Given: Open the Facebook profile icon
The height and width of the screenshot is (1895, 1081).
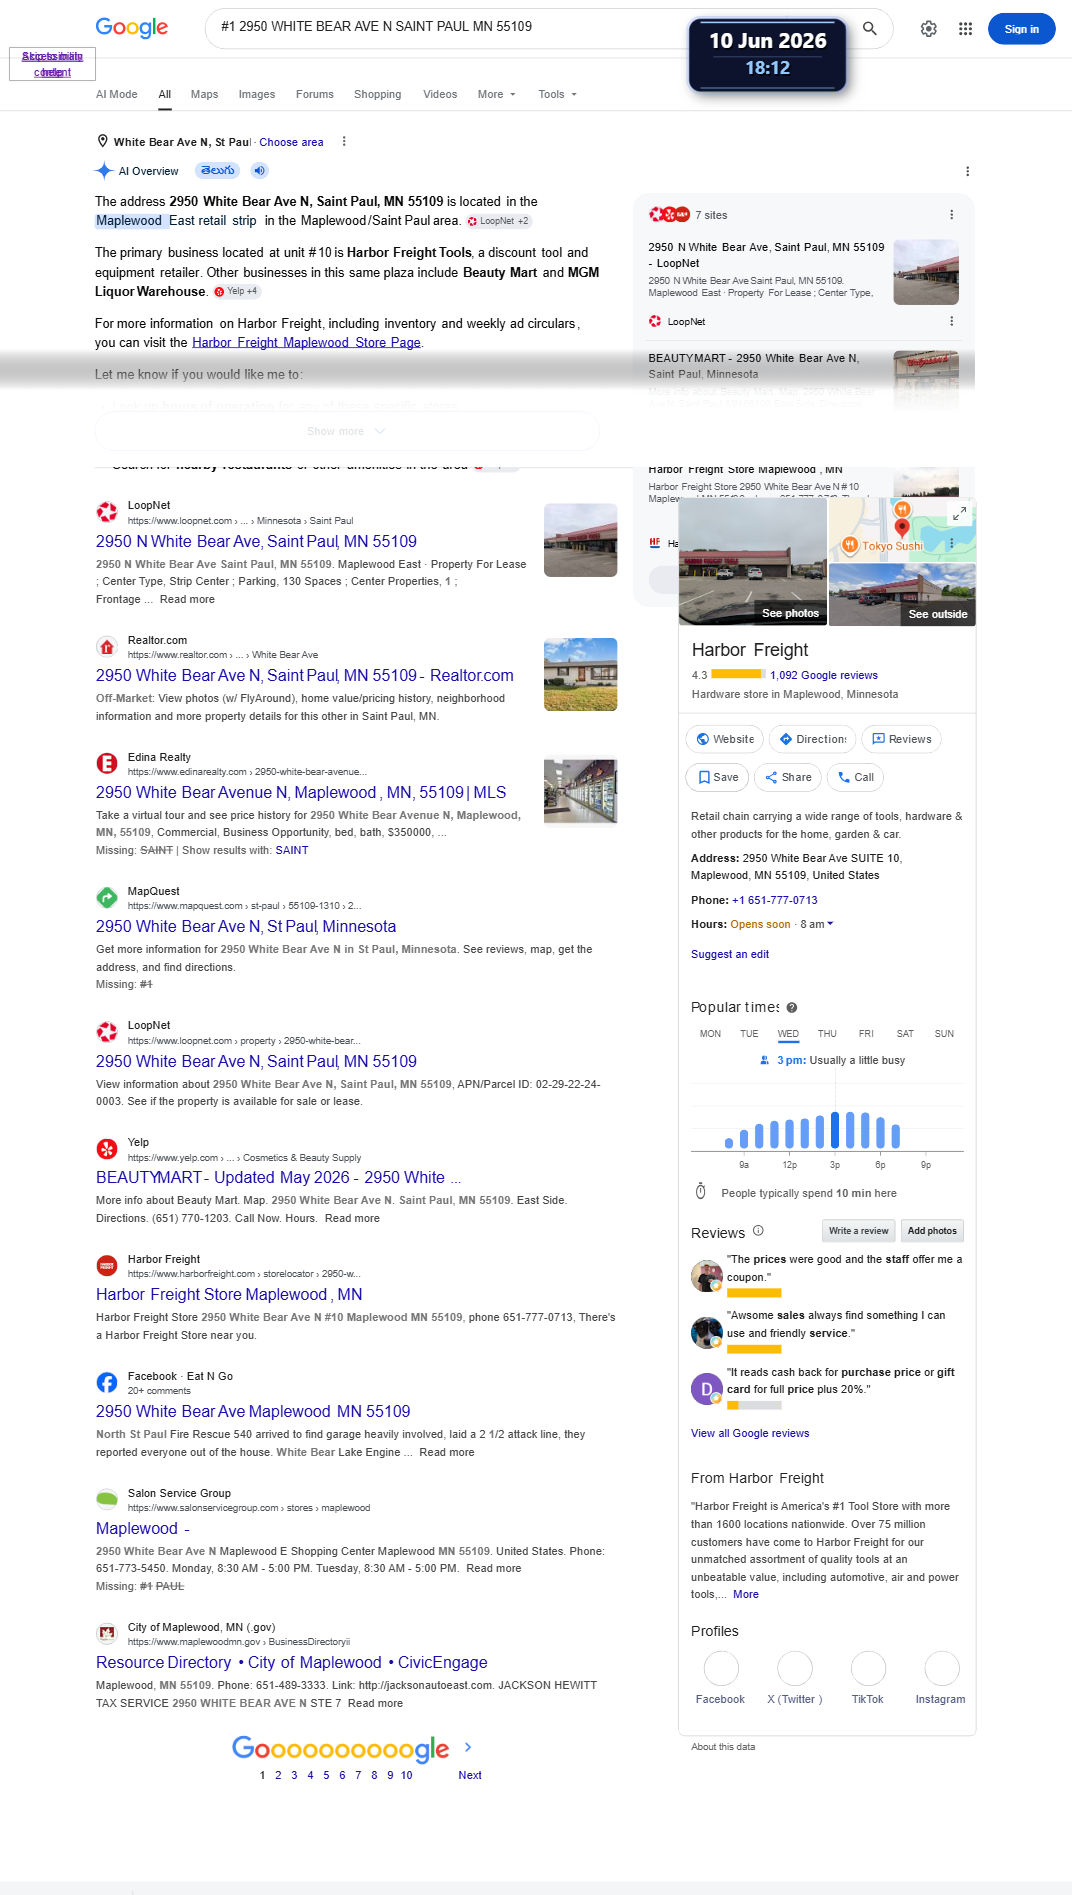Looking at the screenshot, I should click(x=721, y=1668).
